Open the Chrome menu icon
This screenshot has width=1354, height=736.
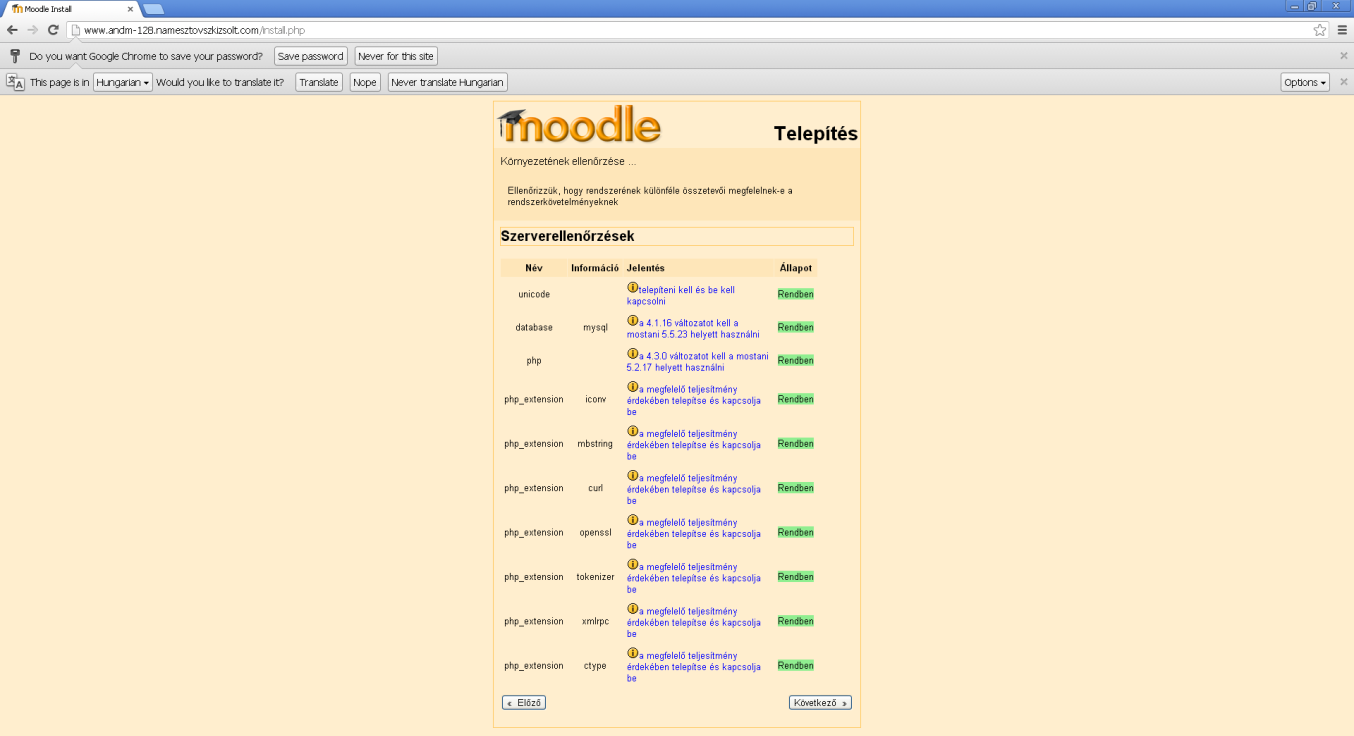coord(1342,30)
